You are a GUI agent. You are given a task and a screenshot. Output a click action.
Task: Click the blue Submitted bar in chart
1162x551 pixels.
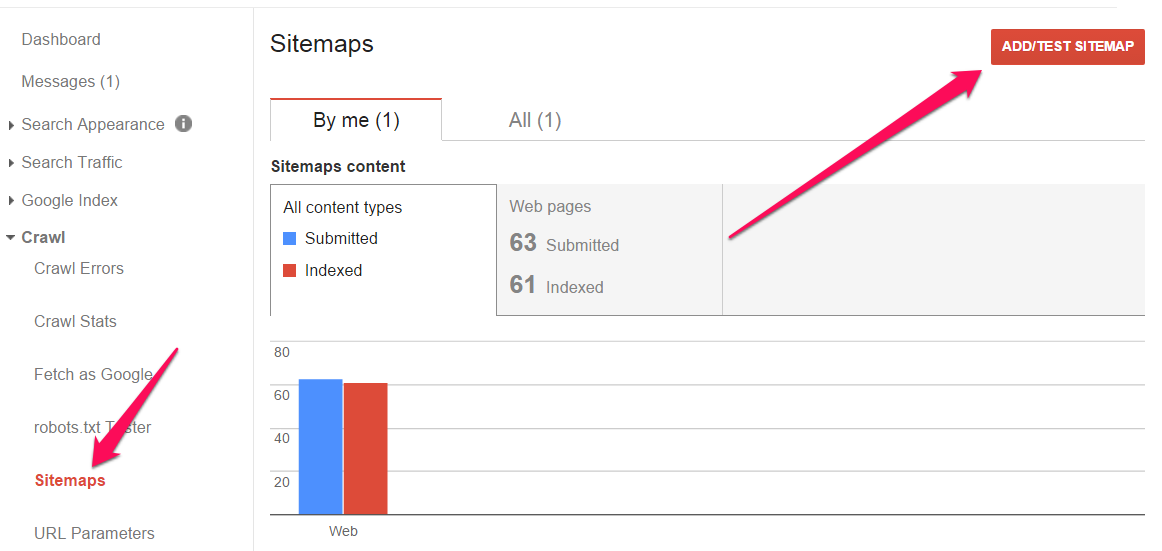tap(321, 447)
